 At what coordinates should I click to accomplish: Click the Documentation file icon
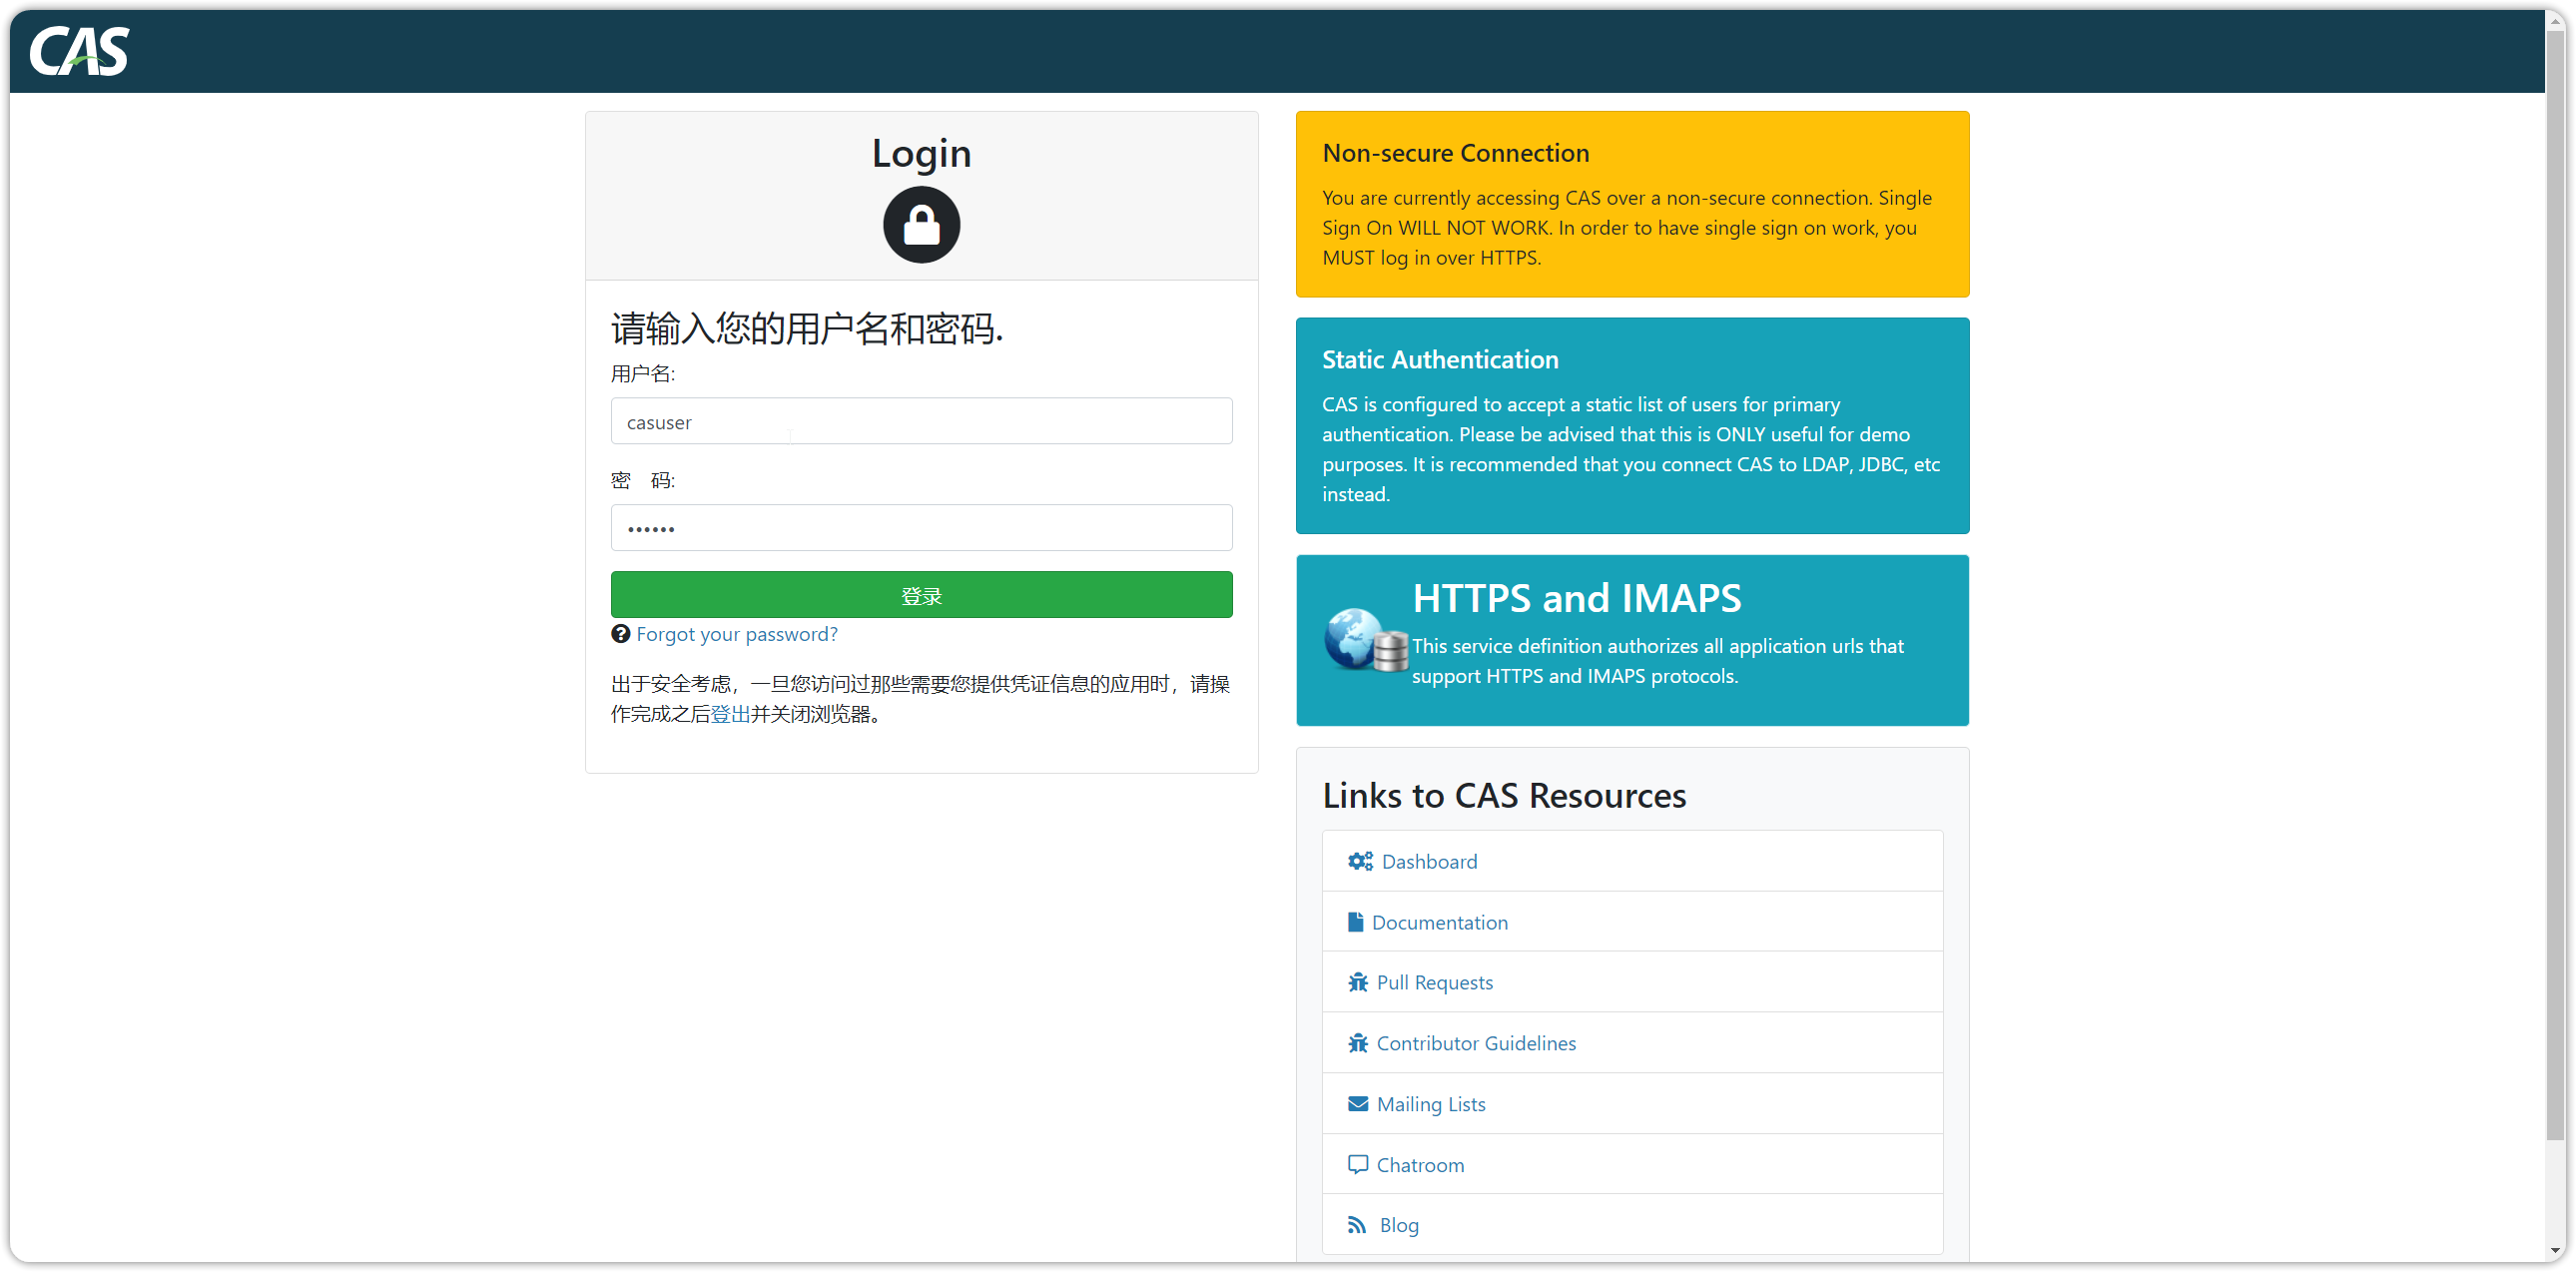point(1355,922)
